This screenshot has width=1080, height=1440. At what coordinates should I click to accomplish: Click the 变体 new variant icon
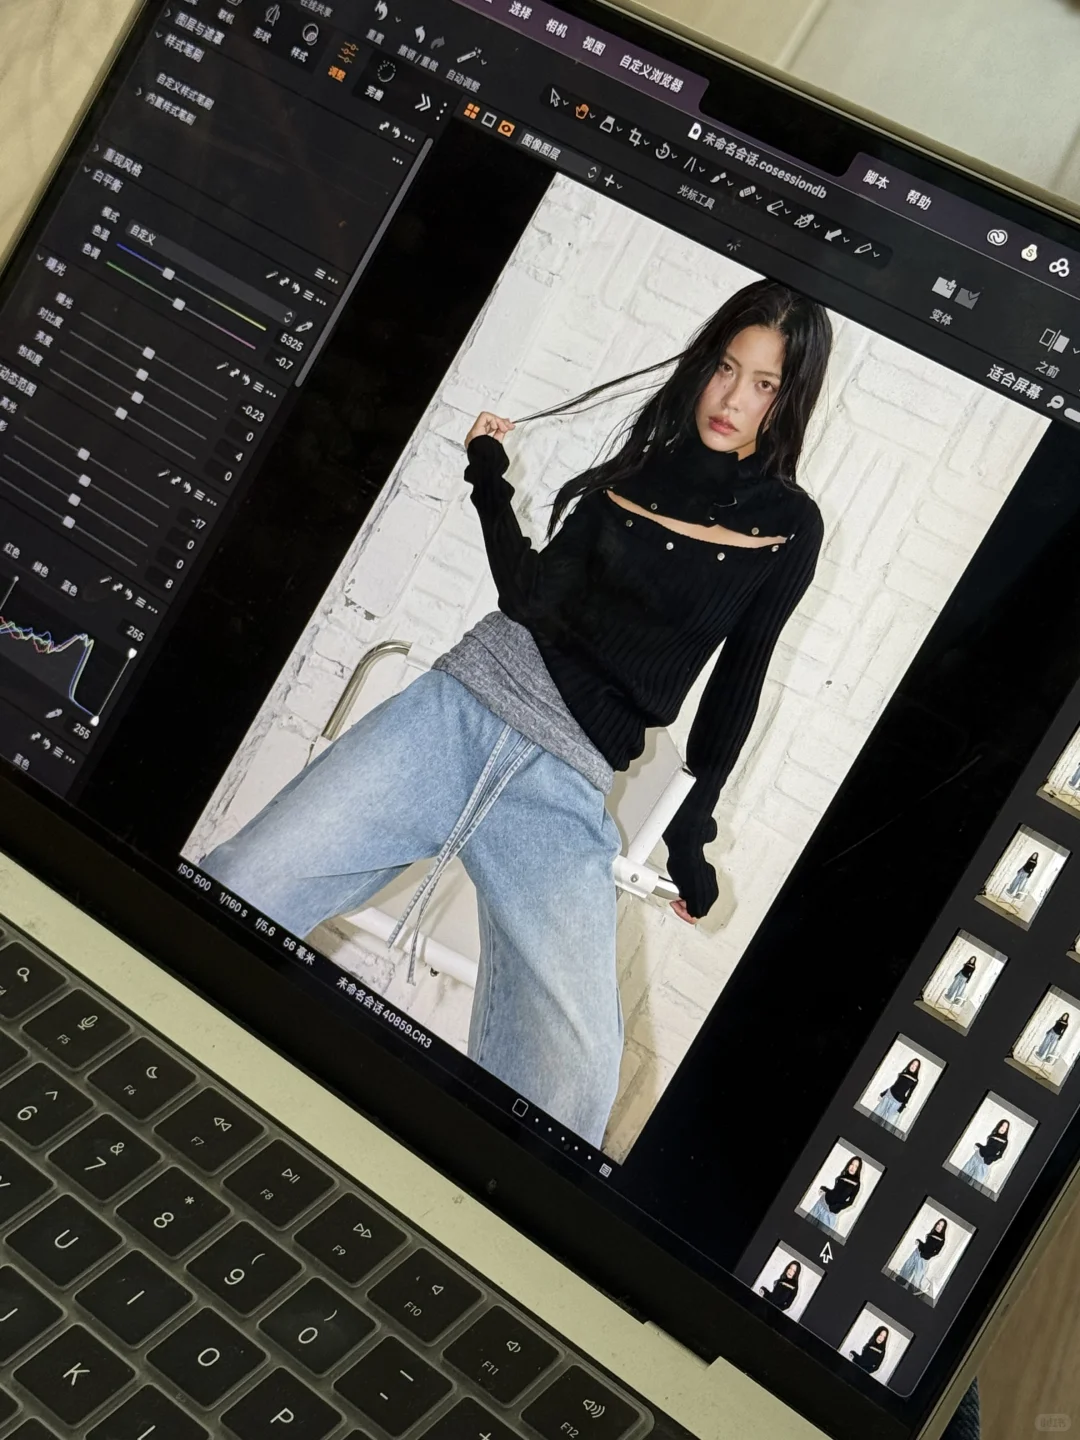943,287
